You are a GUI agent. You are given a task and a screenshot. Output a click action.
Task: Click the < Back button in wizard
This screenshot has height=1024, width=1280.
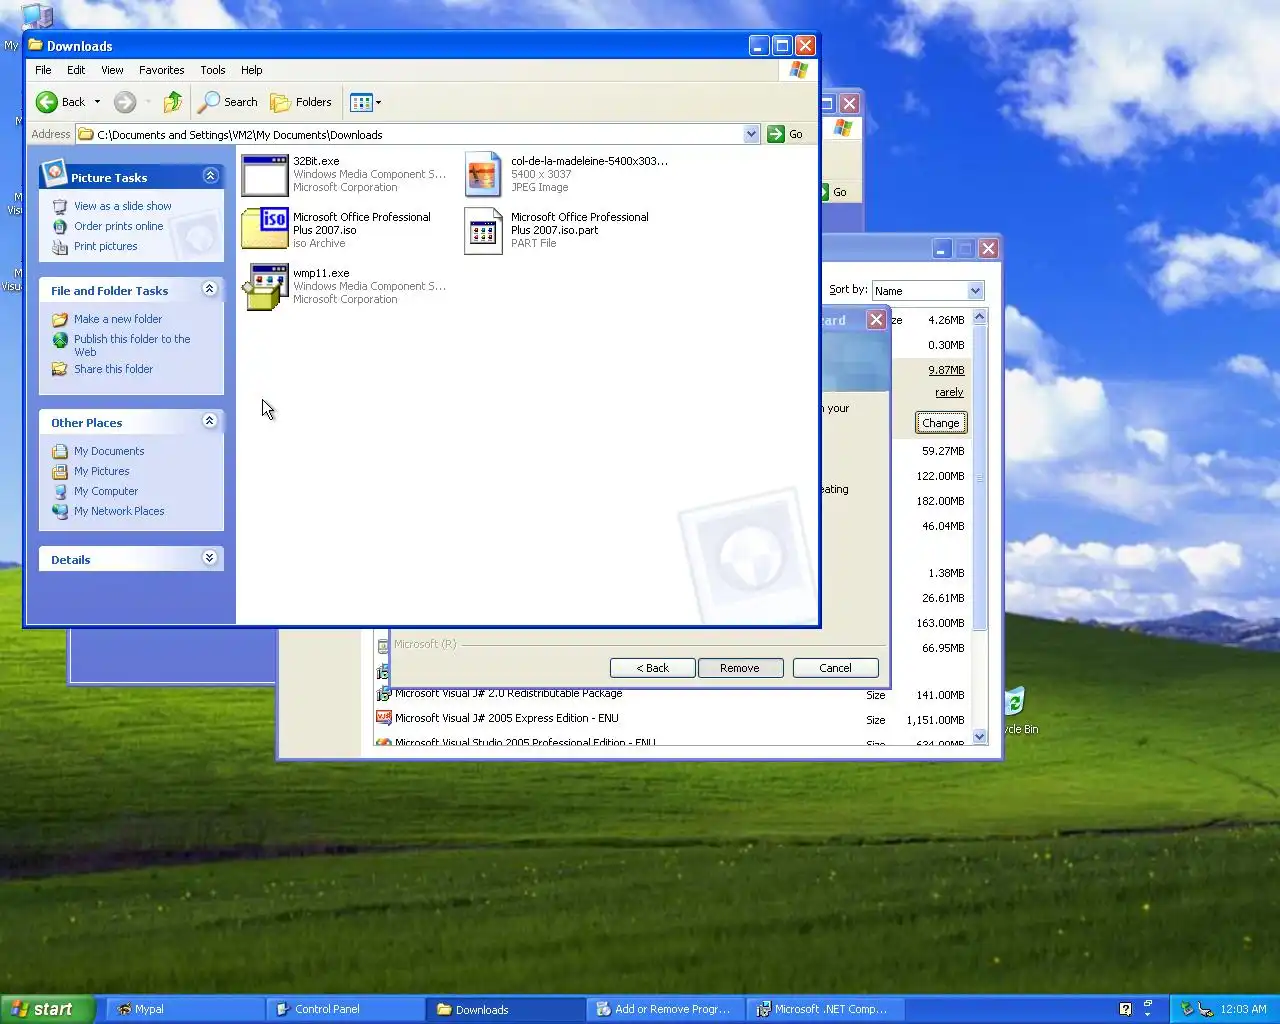[x=652, y=668]
